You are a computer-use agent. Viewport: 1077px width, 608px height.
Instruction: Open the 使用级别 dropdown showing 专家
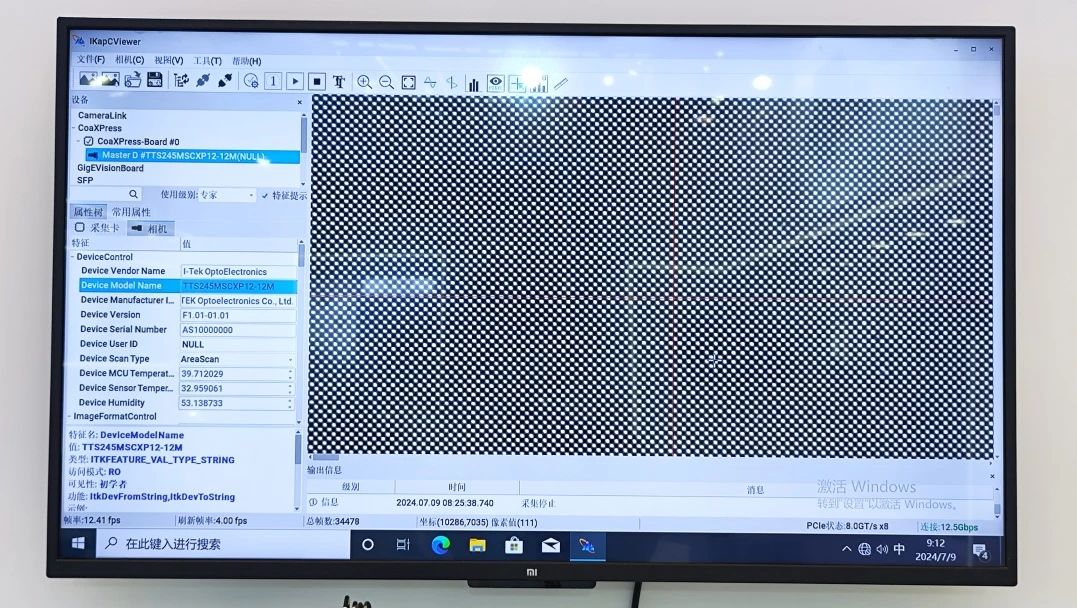click(x=227, y=196)
